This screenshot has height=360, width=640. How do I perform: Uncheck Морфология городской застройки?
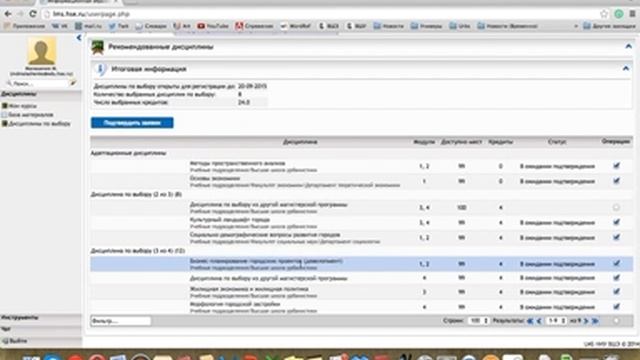616,307
